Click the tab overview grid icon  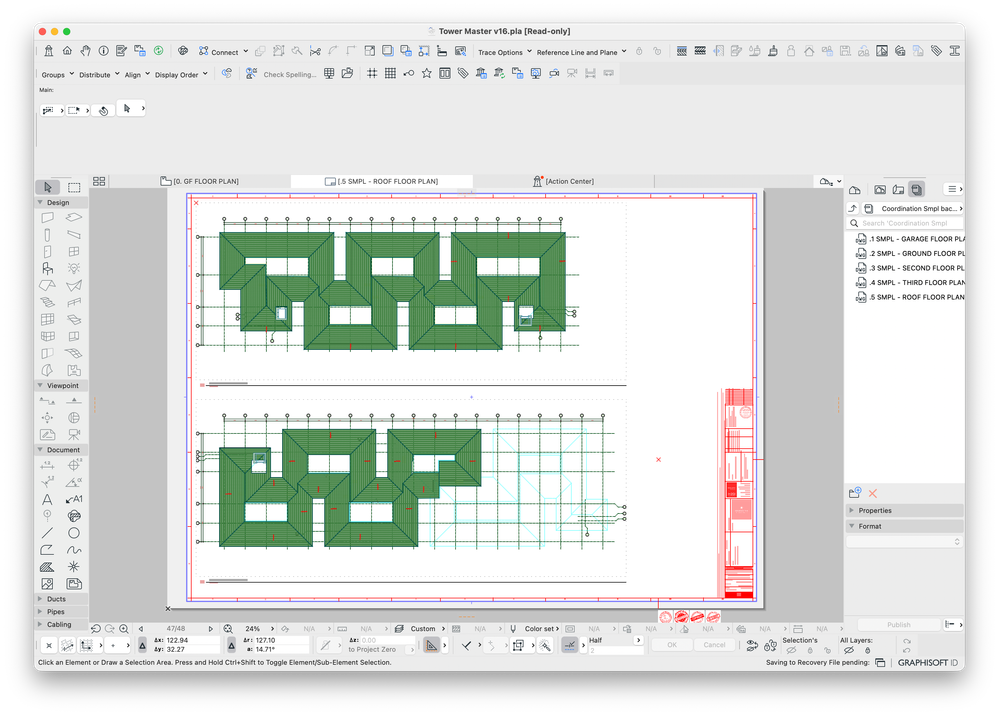(x=99, y=182)
